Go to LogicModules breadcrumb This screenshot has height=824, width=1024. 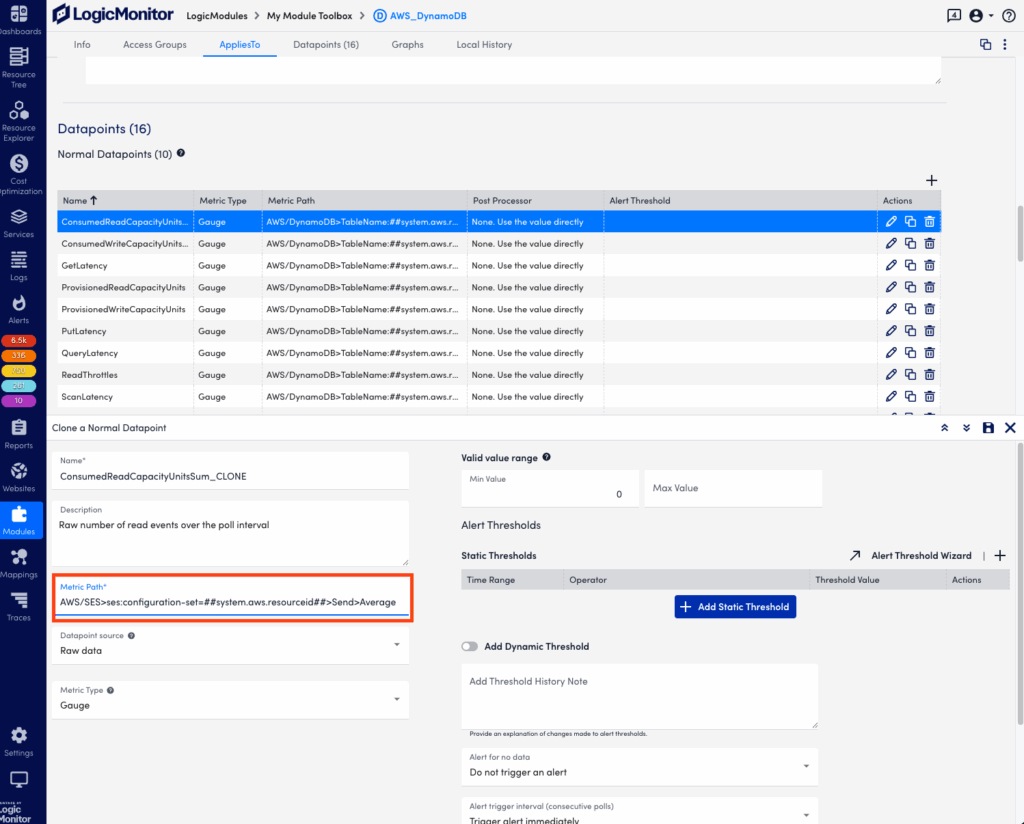tap(217, 16)
